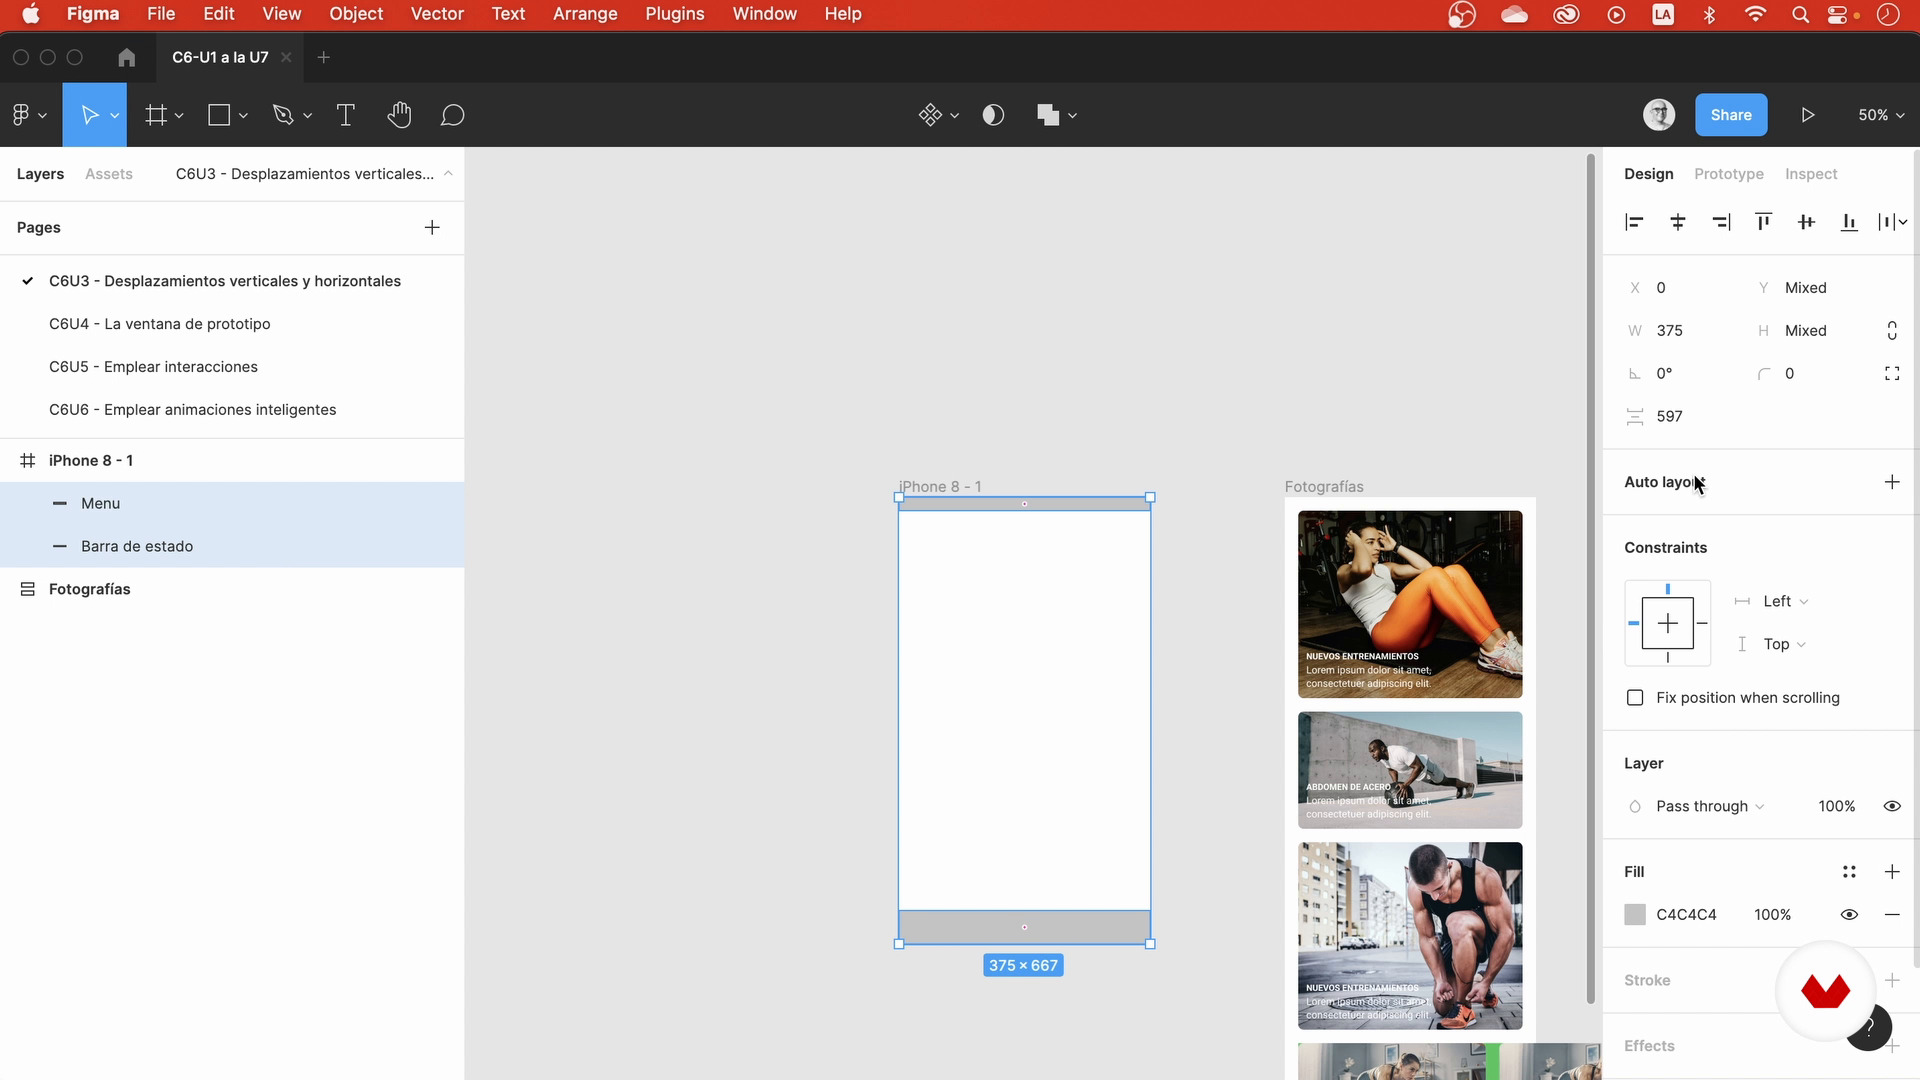Image resolution: width=1920 pixels, height=1080 pixels.
Task: Click the Use as mask icon
Action: 993,115
